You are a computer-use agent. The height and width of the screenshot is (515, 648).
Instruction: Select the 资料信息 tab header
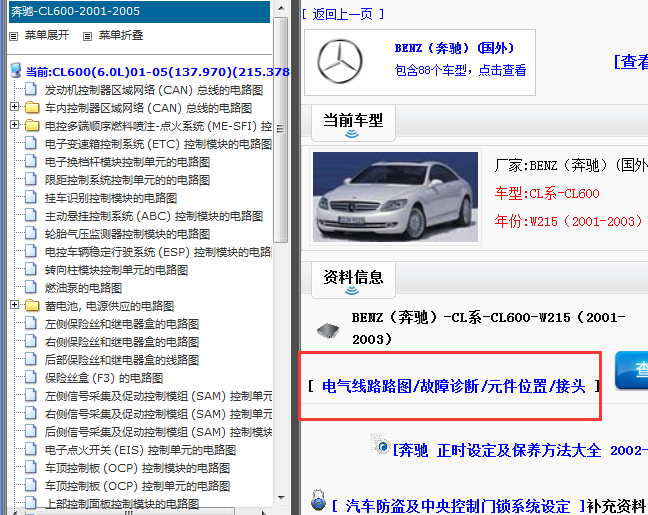353,280
